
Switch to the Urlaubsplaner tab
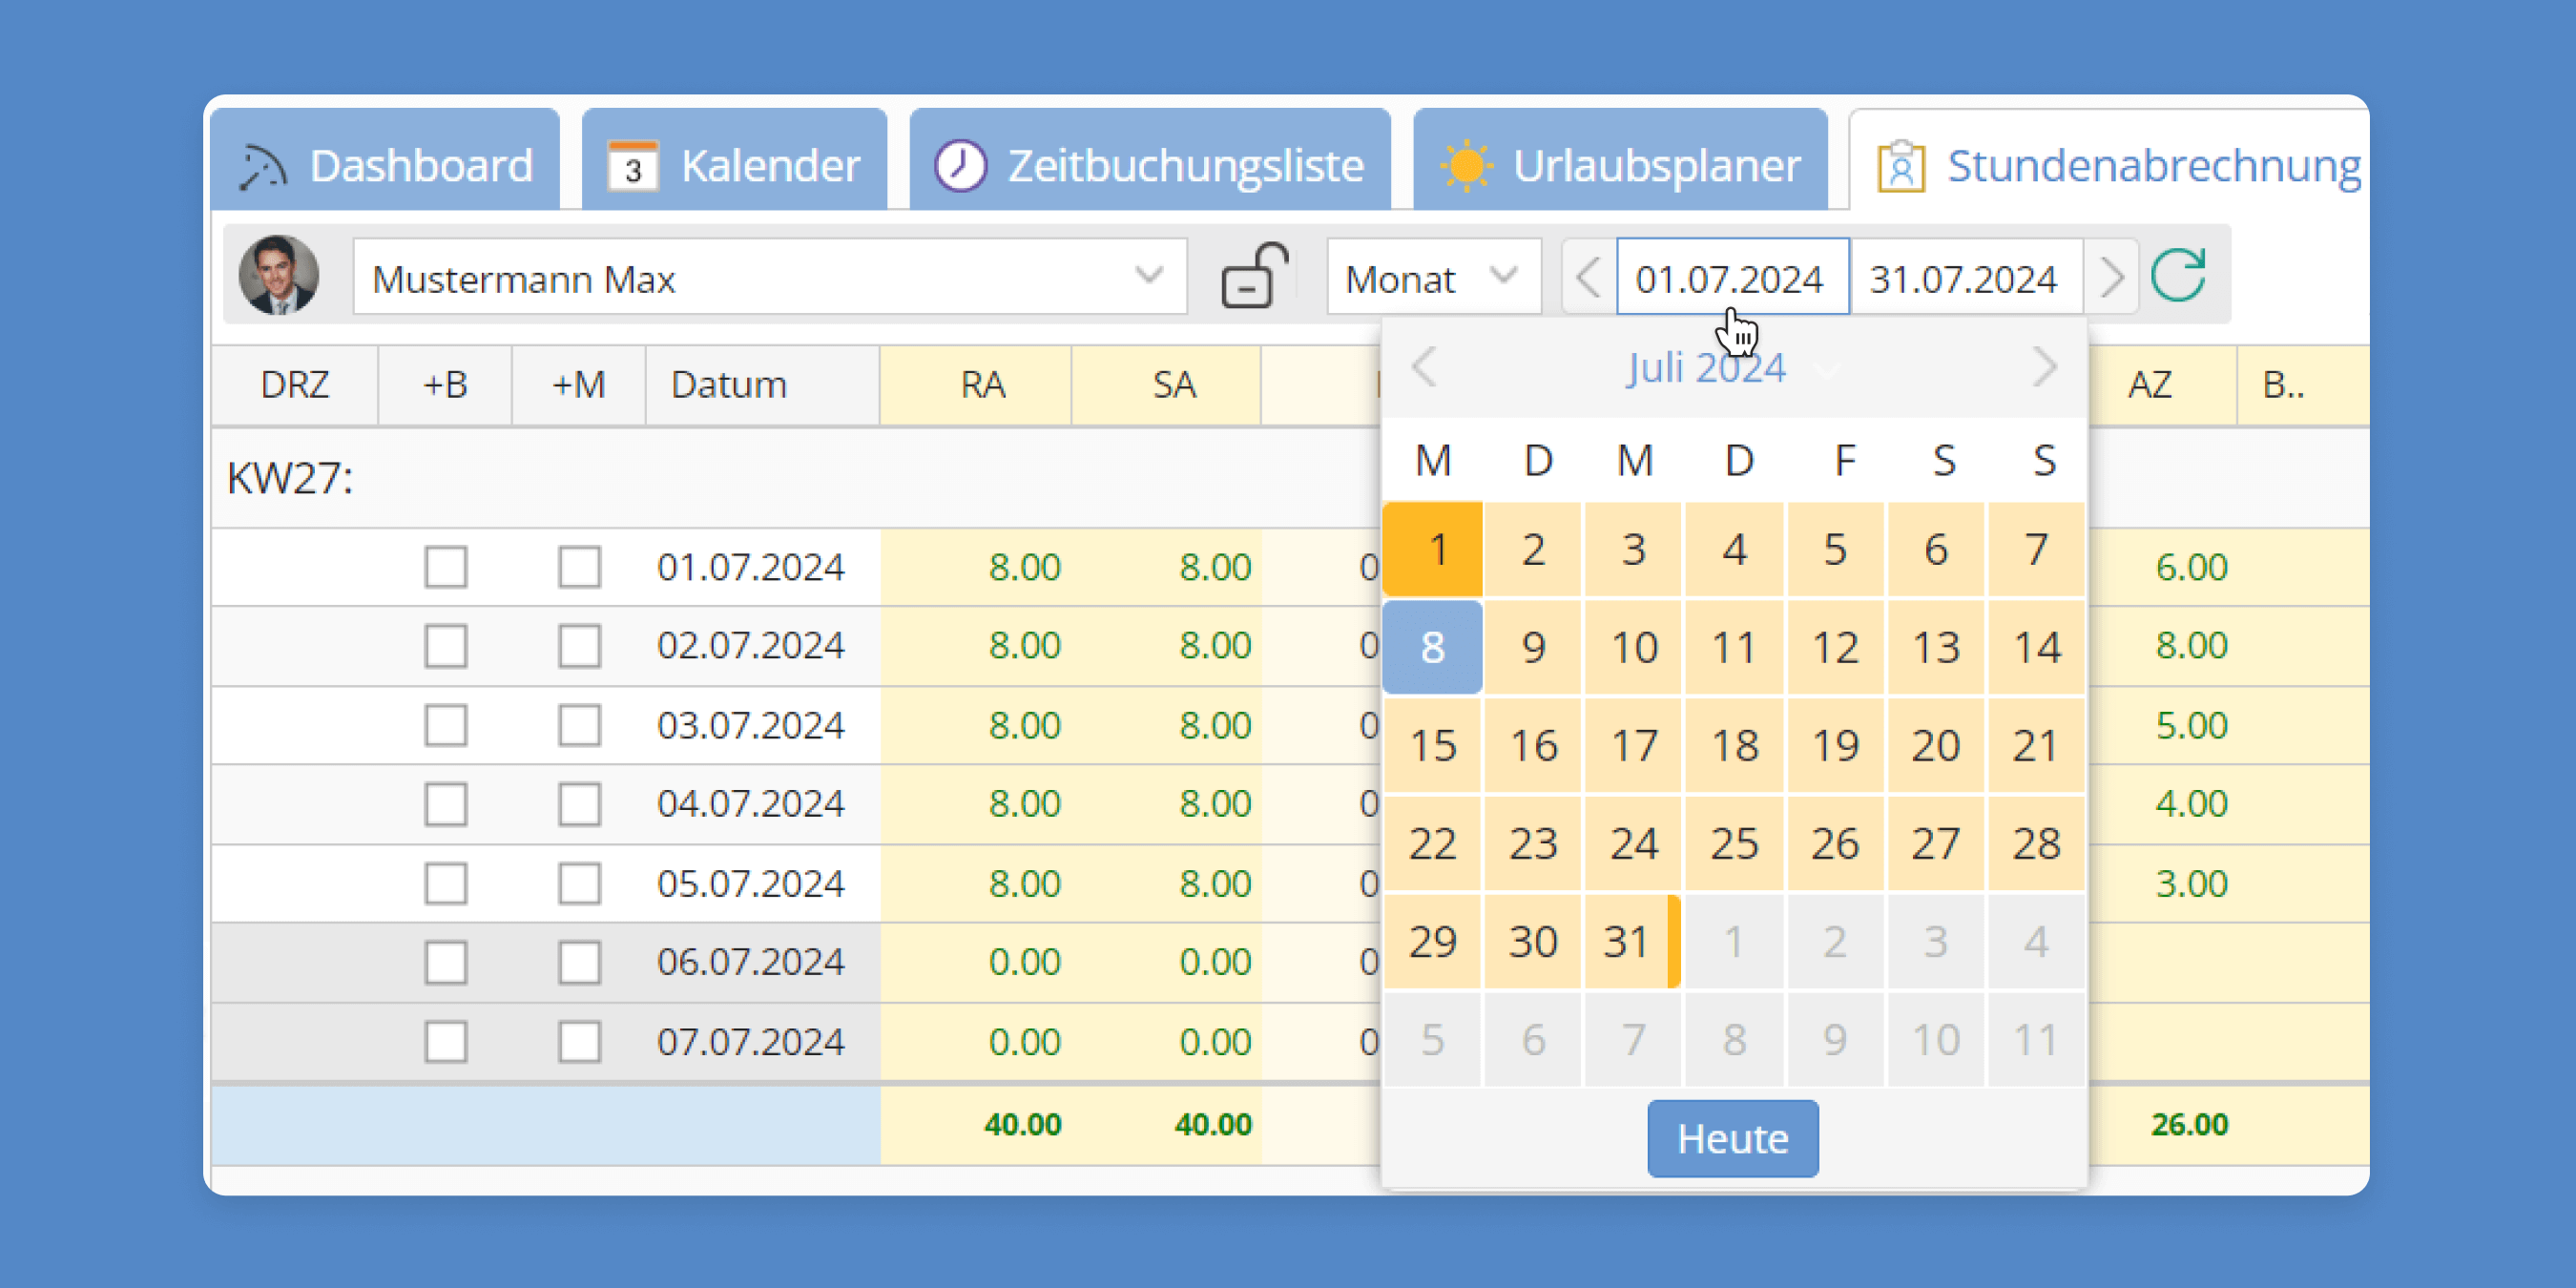1620,163
